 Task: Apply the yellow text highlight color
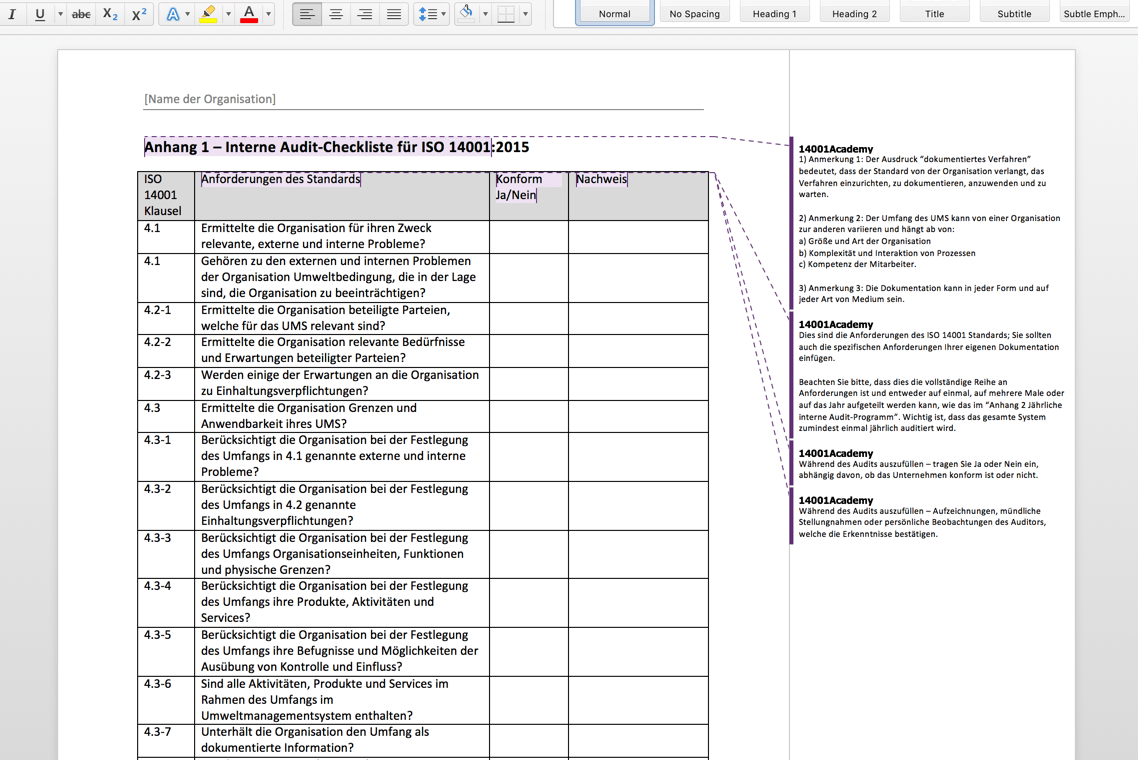coord(208,14)
